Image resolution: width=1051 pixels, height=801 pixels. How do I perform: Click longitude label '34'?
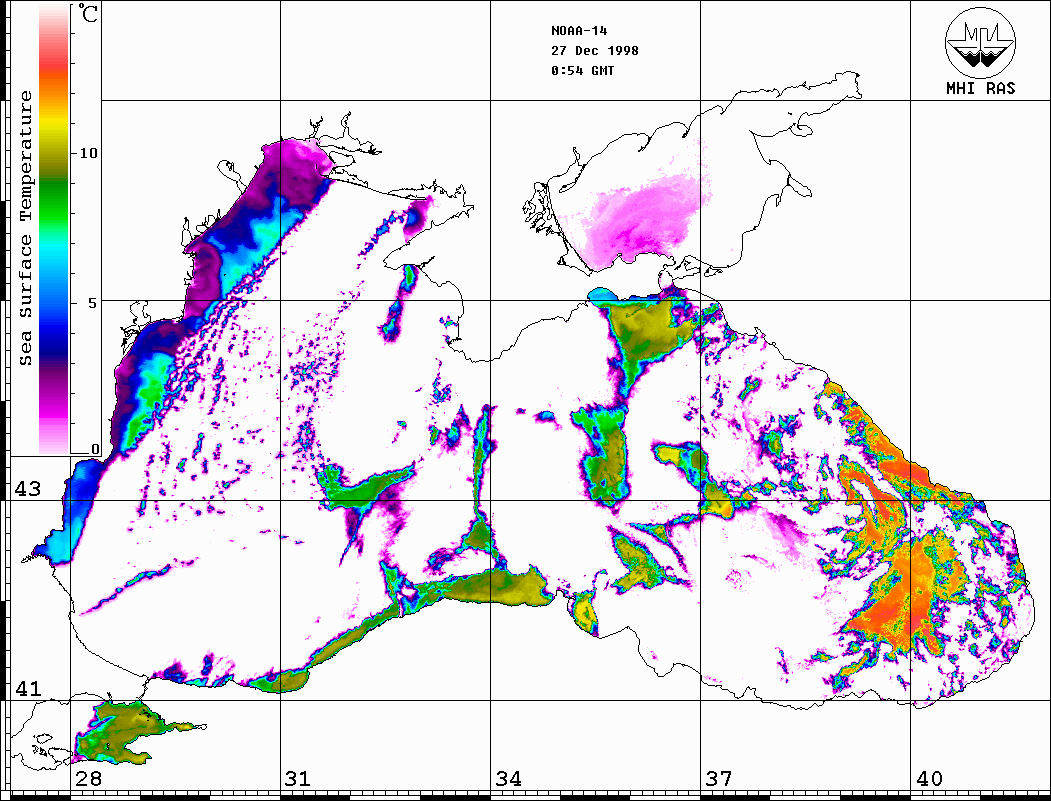click(508, 778)
